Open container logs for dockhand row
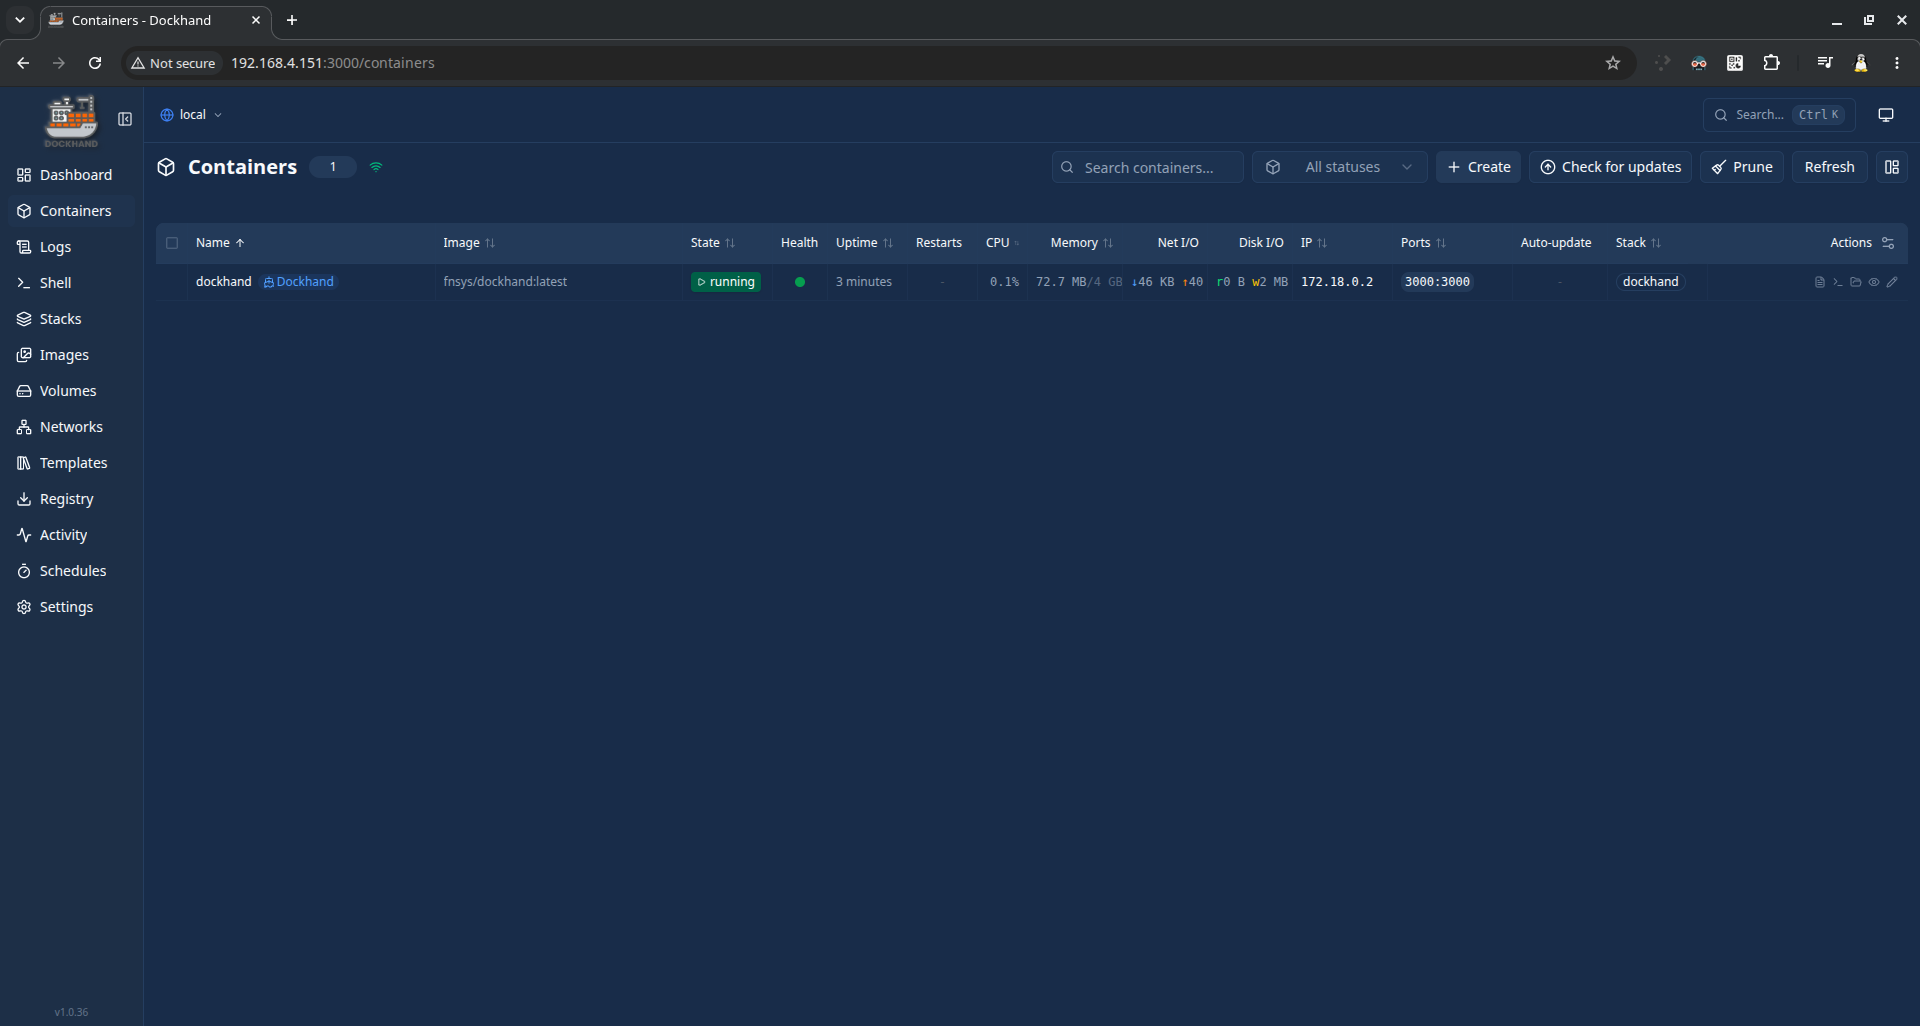Screen dimensions: 1920x1026 point(1819,282)
